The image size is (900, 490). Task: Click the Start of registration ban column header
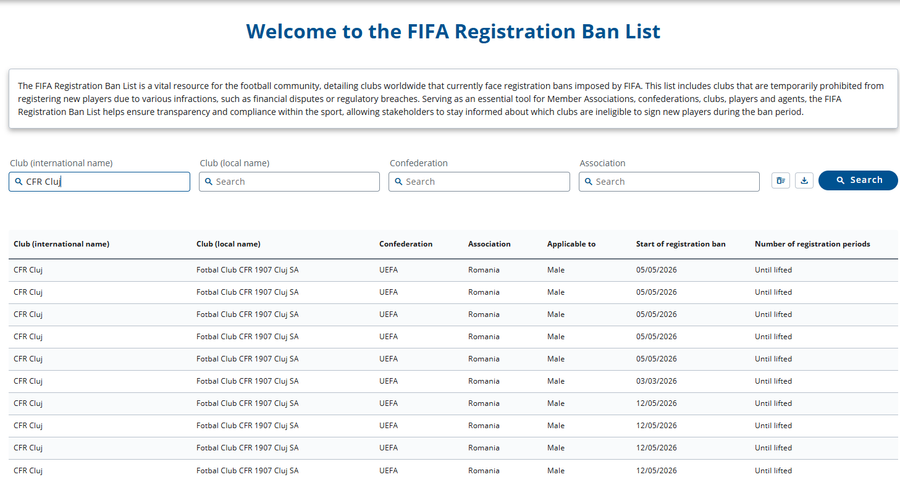[681, 244]
